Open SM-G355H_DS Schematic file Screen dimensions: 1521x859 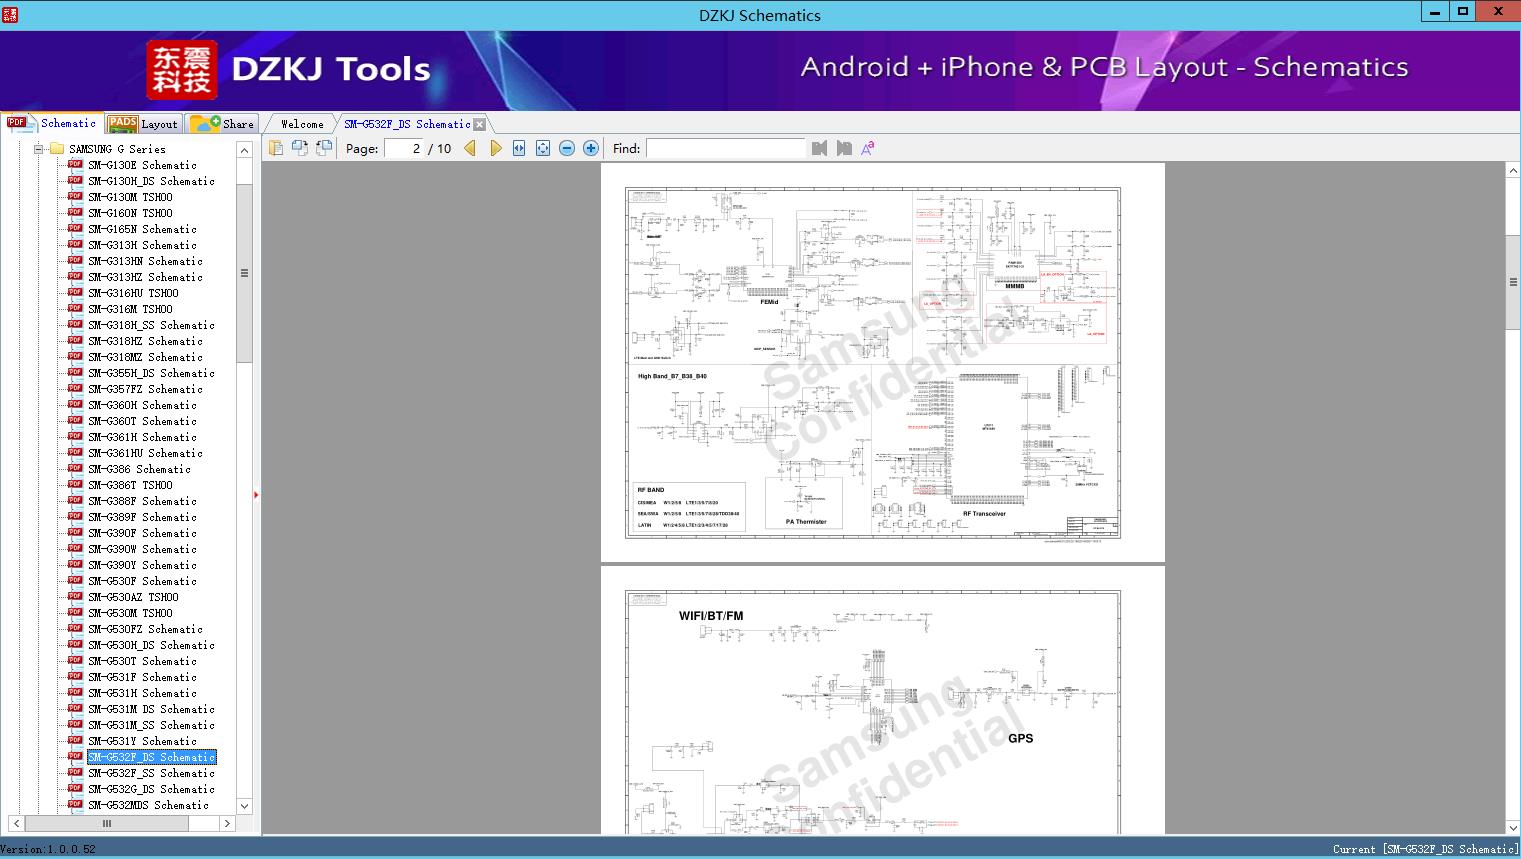click(151, 373)
